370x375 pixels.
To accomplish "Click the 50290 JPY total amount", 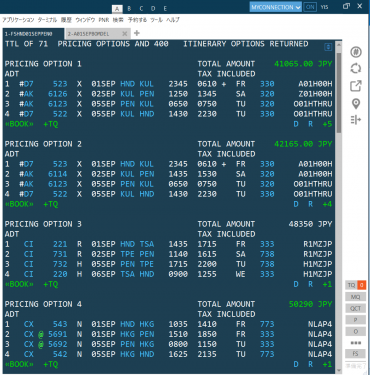I will coord(311,304).
